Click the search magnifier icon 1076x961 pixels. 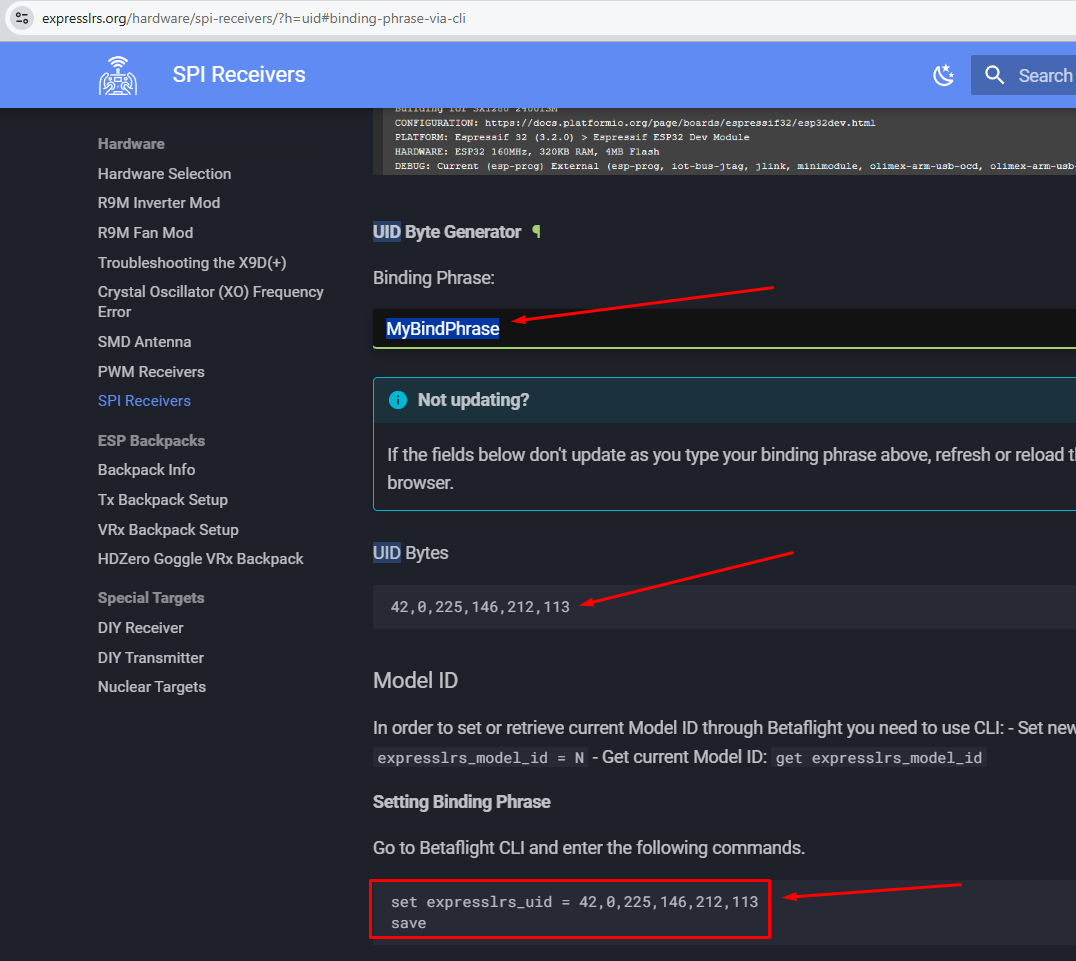(x=994, y=75)
